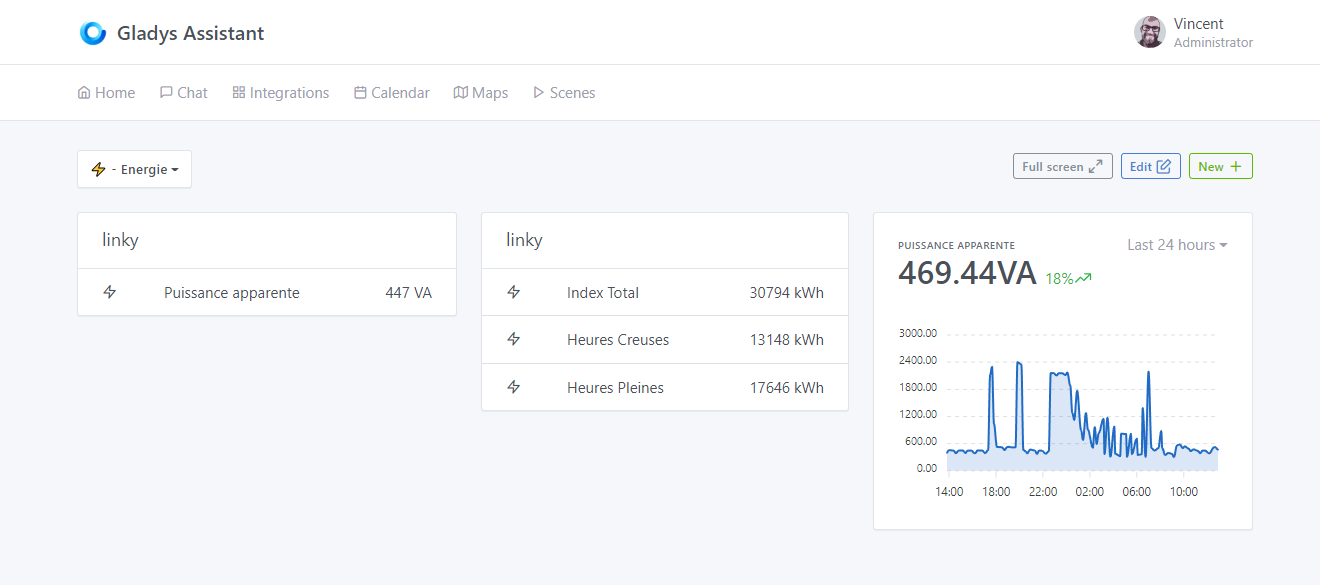Click the lightning icon beside Index Total
Viewport: 1320px width, 585px height.
pos(514,292)
